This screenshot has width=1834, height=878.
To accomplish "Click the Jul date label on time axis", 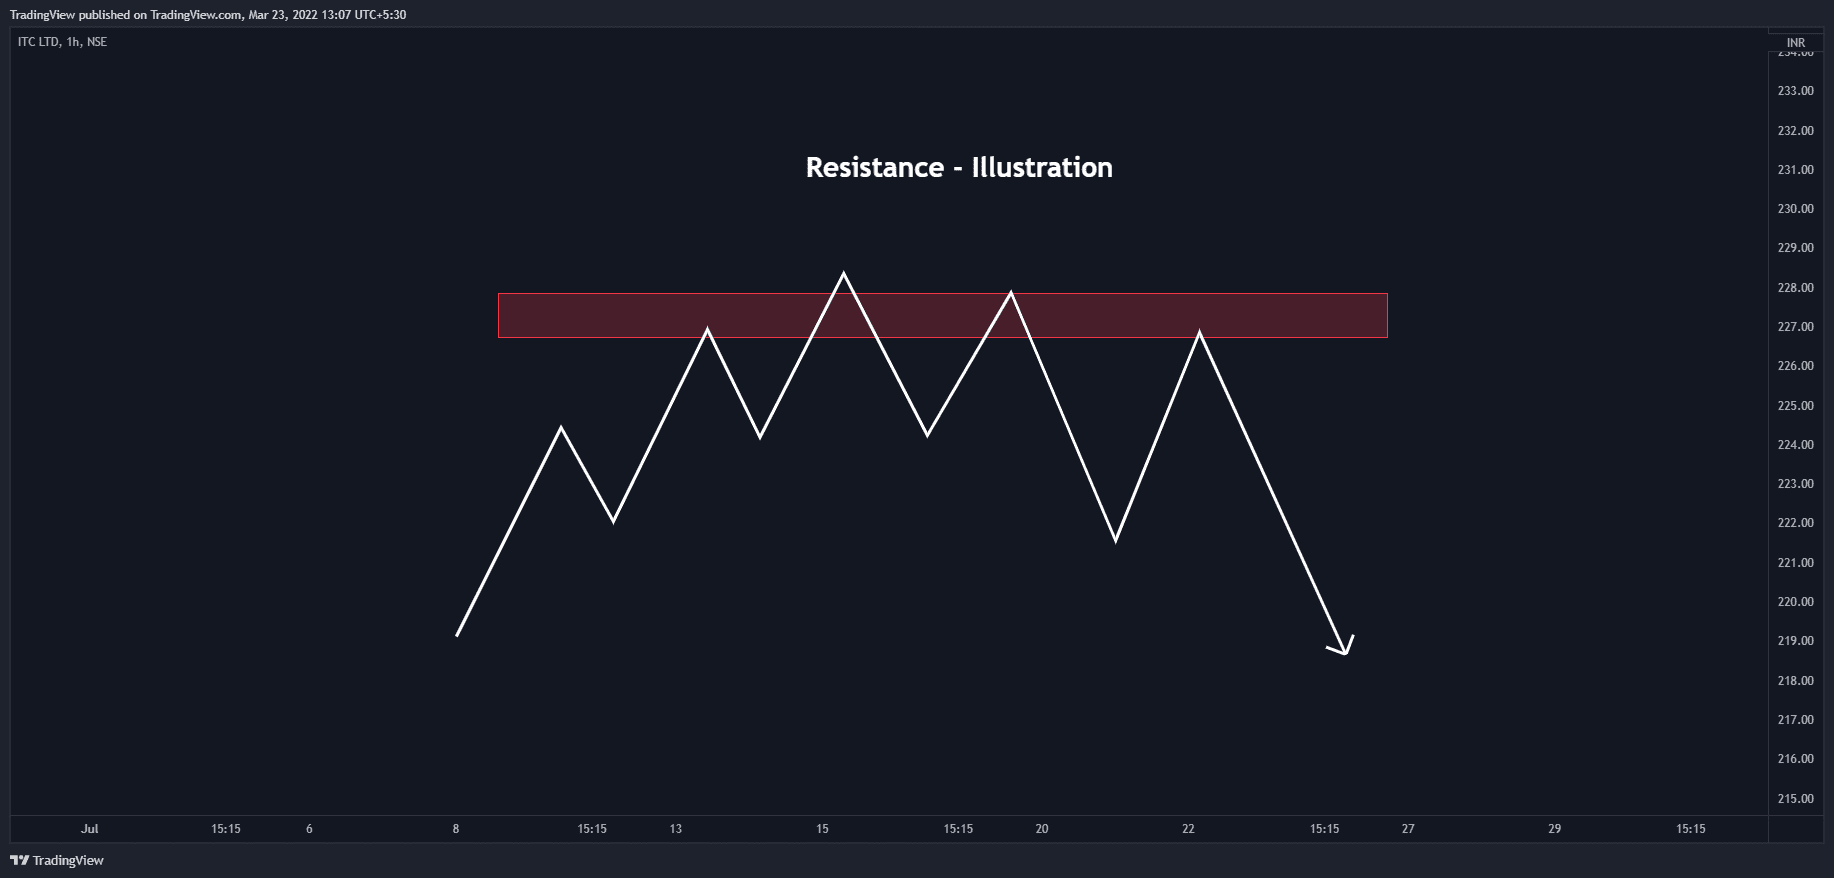I will (x=90, y=829).
